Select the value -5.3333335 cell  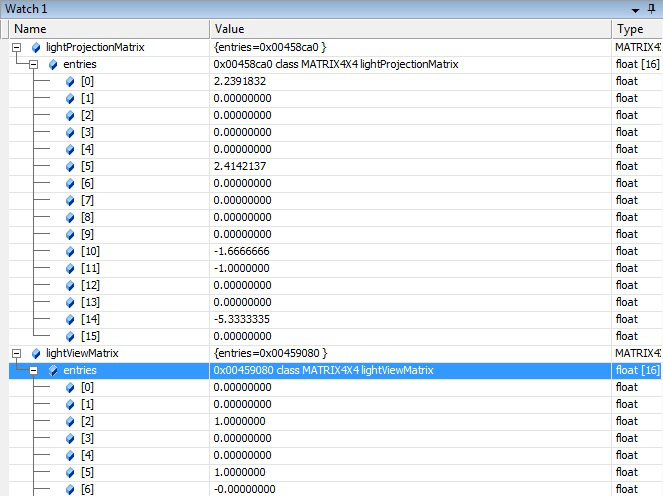pos(410,319)
